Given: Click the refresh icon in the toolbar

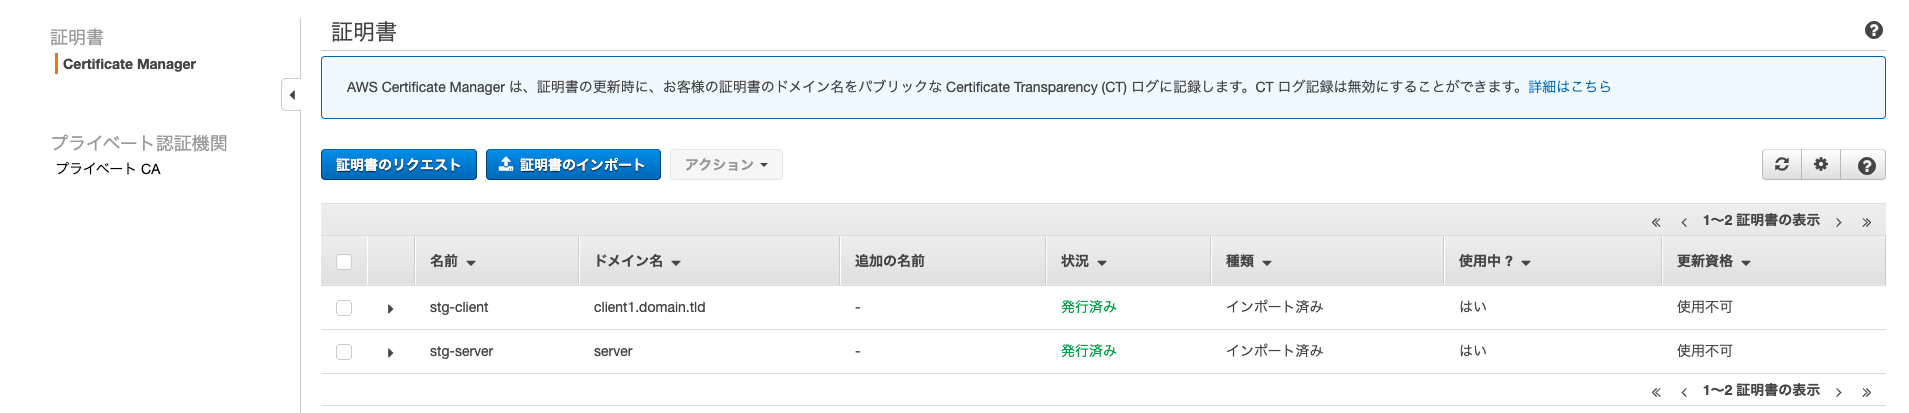Looking at the screenshot, I should [1781, 165].
